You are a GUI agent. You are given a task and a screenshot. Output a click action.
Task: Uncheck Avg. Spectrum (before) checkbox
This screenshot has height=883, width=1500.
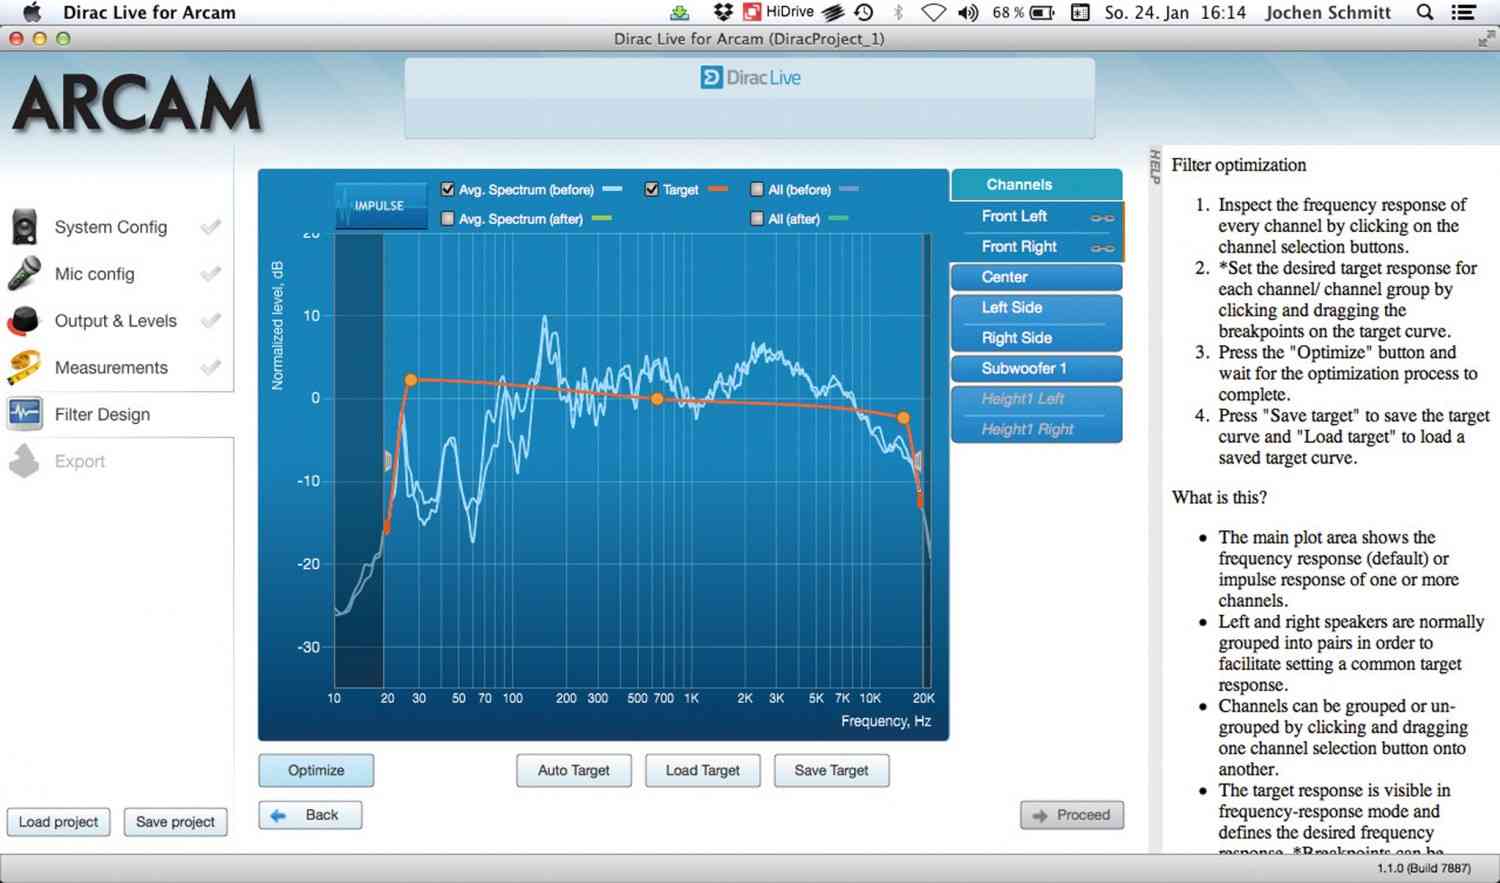(x=447, y=189)
